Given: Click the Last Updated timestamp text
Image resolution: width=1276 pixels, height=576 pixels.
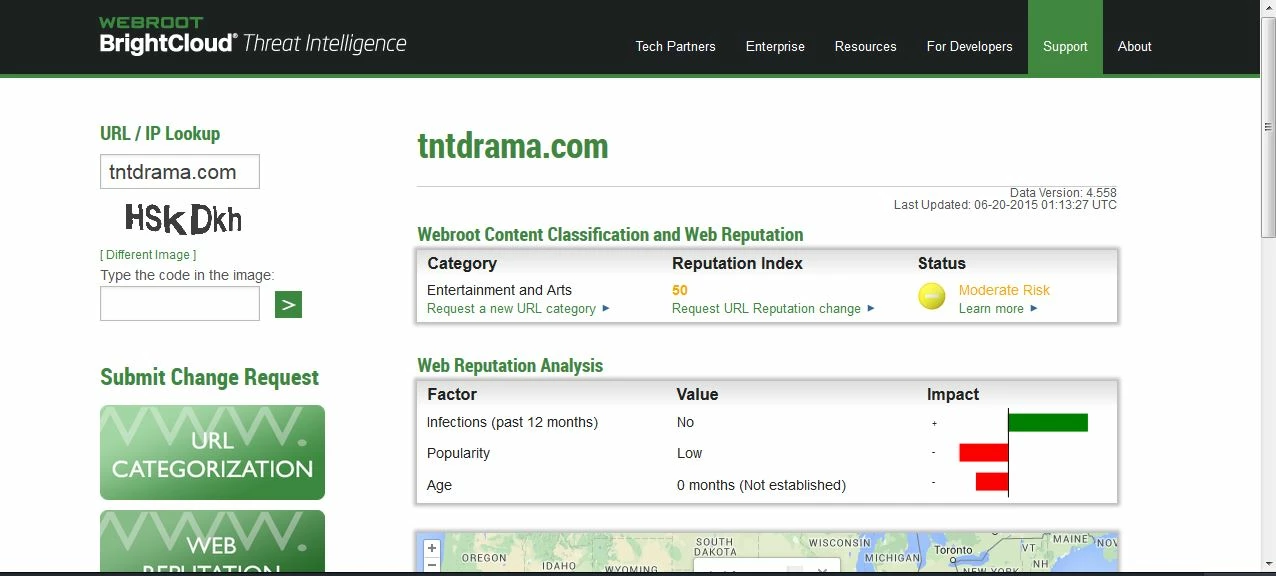Looking at the screenshot, I should (x=1005, y=204).
